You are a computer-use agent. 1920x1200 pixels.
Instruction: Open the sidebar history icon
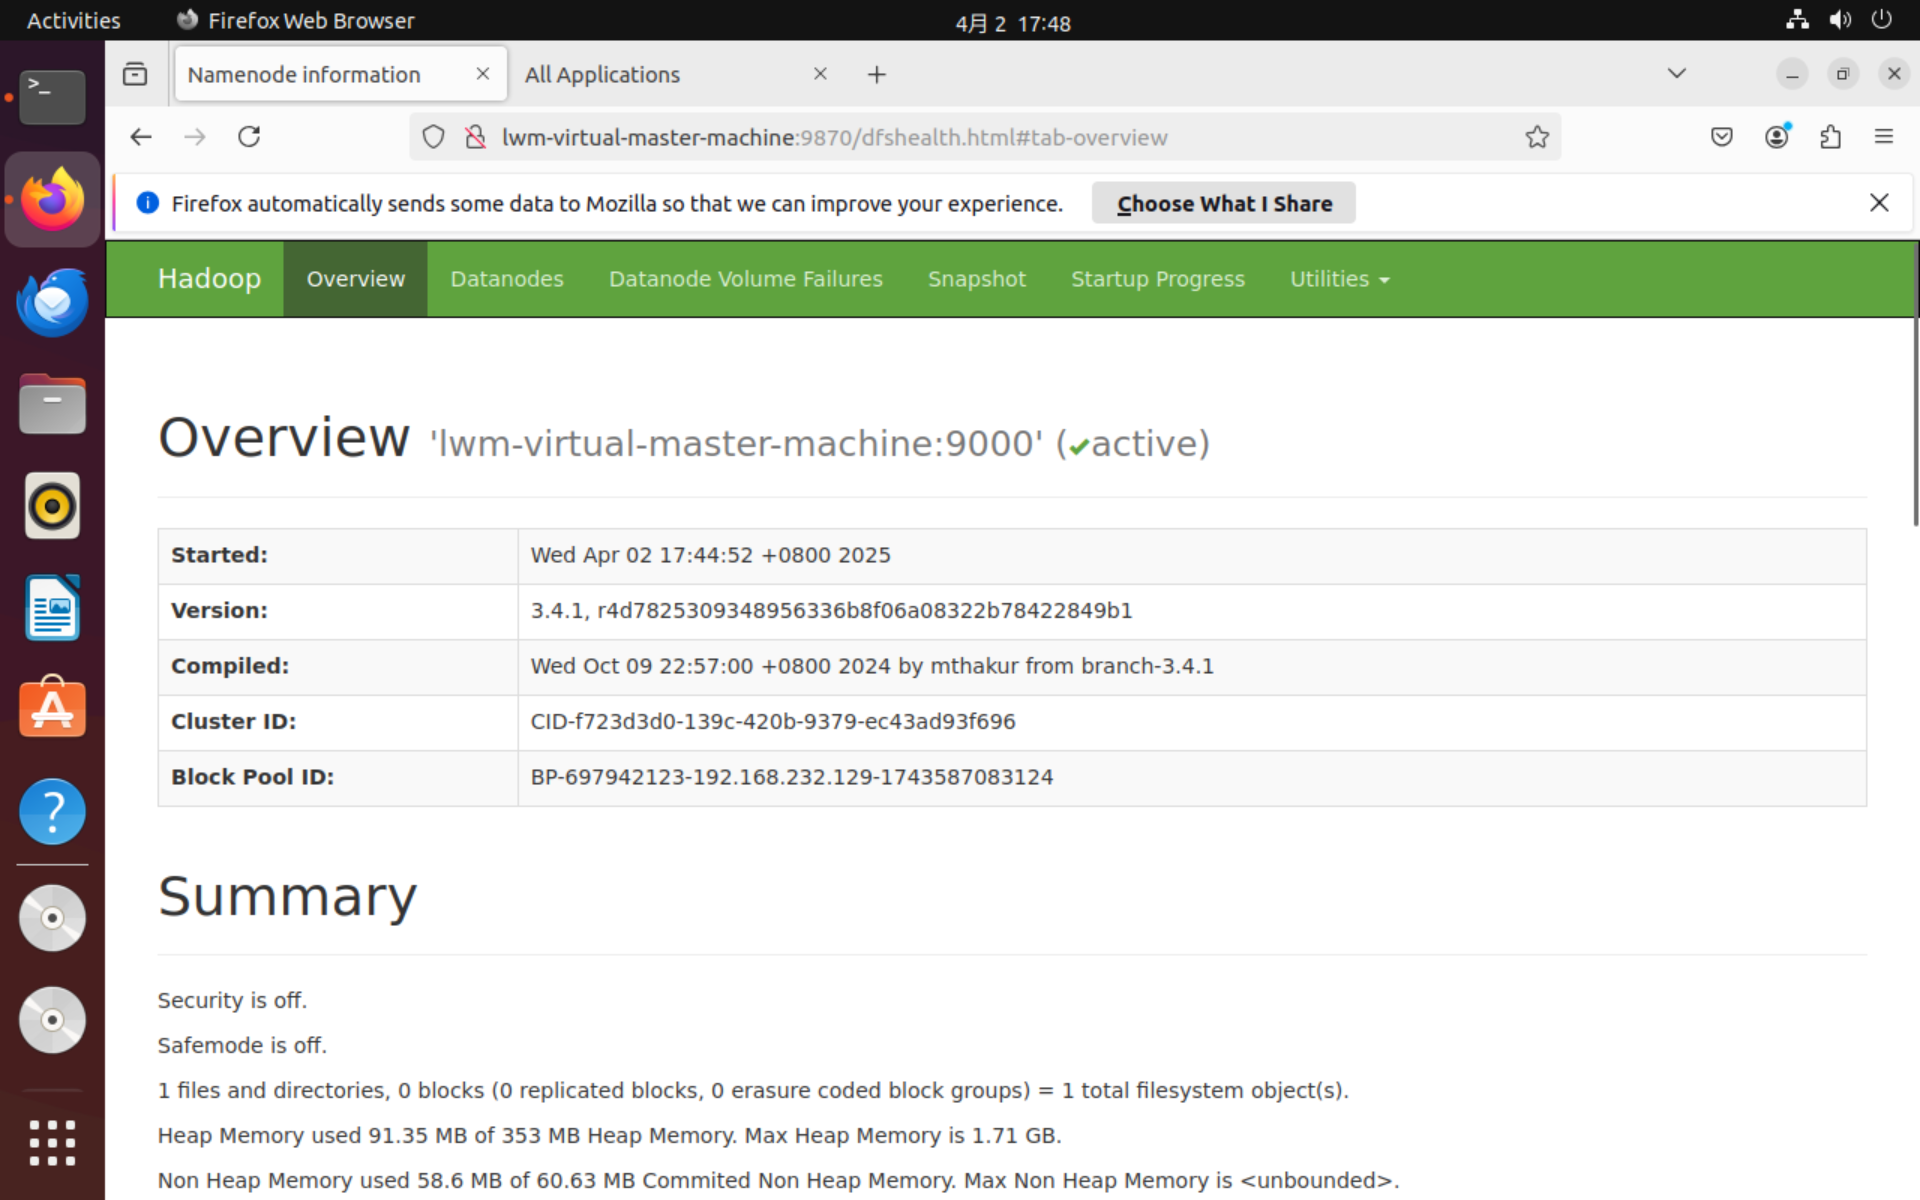click(135, 73)
